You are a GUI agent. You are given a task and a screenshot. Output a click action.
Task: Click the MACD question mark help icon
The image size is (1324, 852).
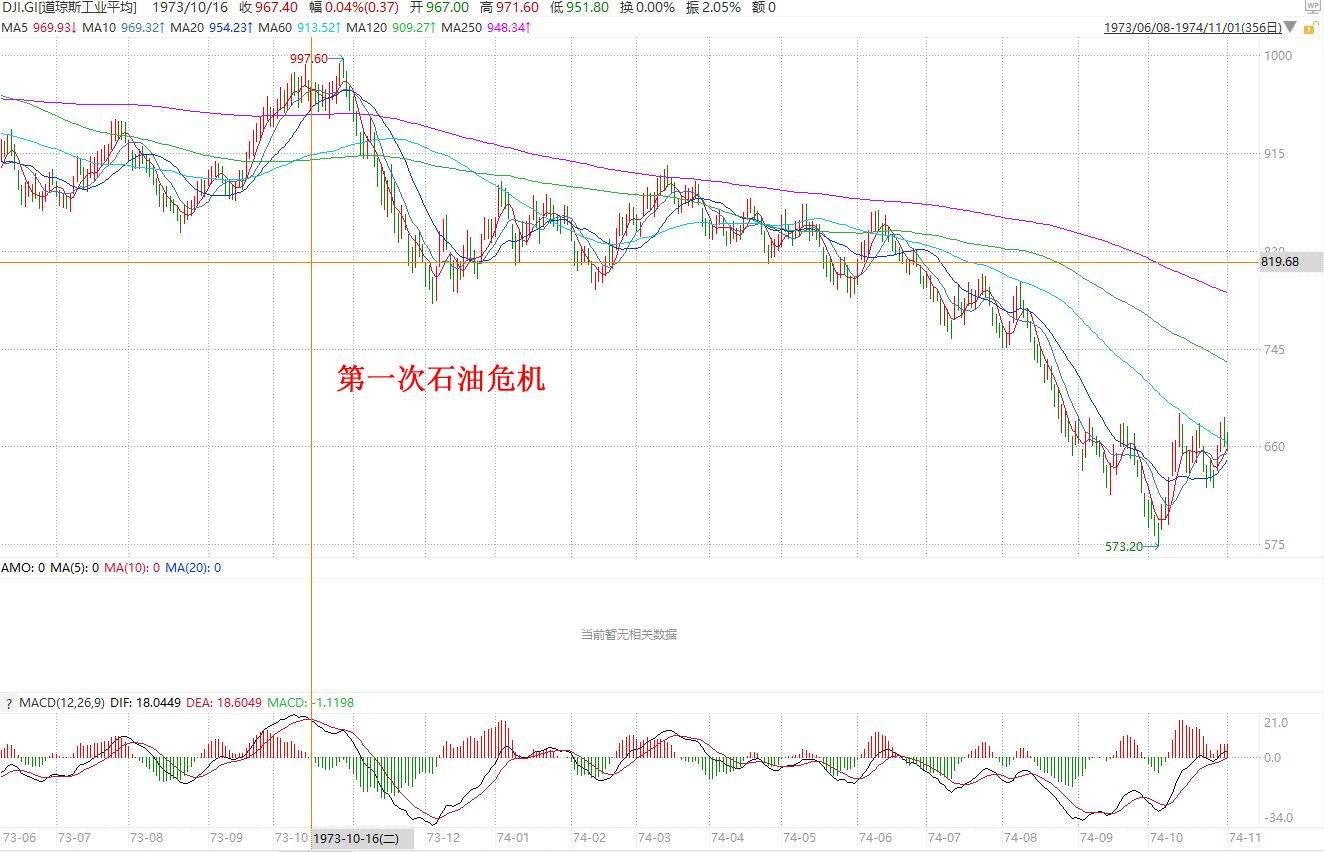coord(9,704)
